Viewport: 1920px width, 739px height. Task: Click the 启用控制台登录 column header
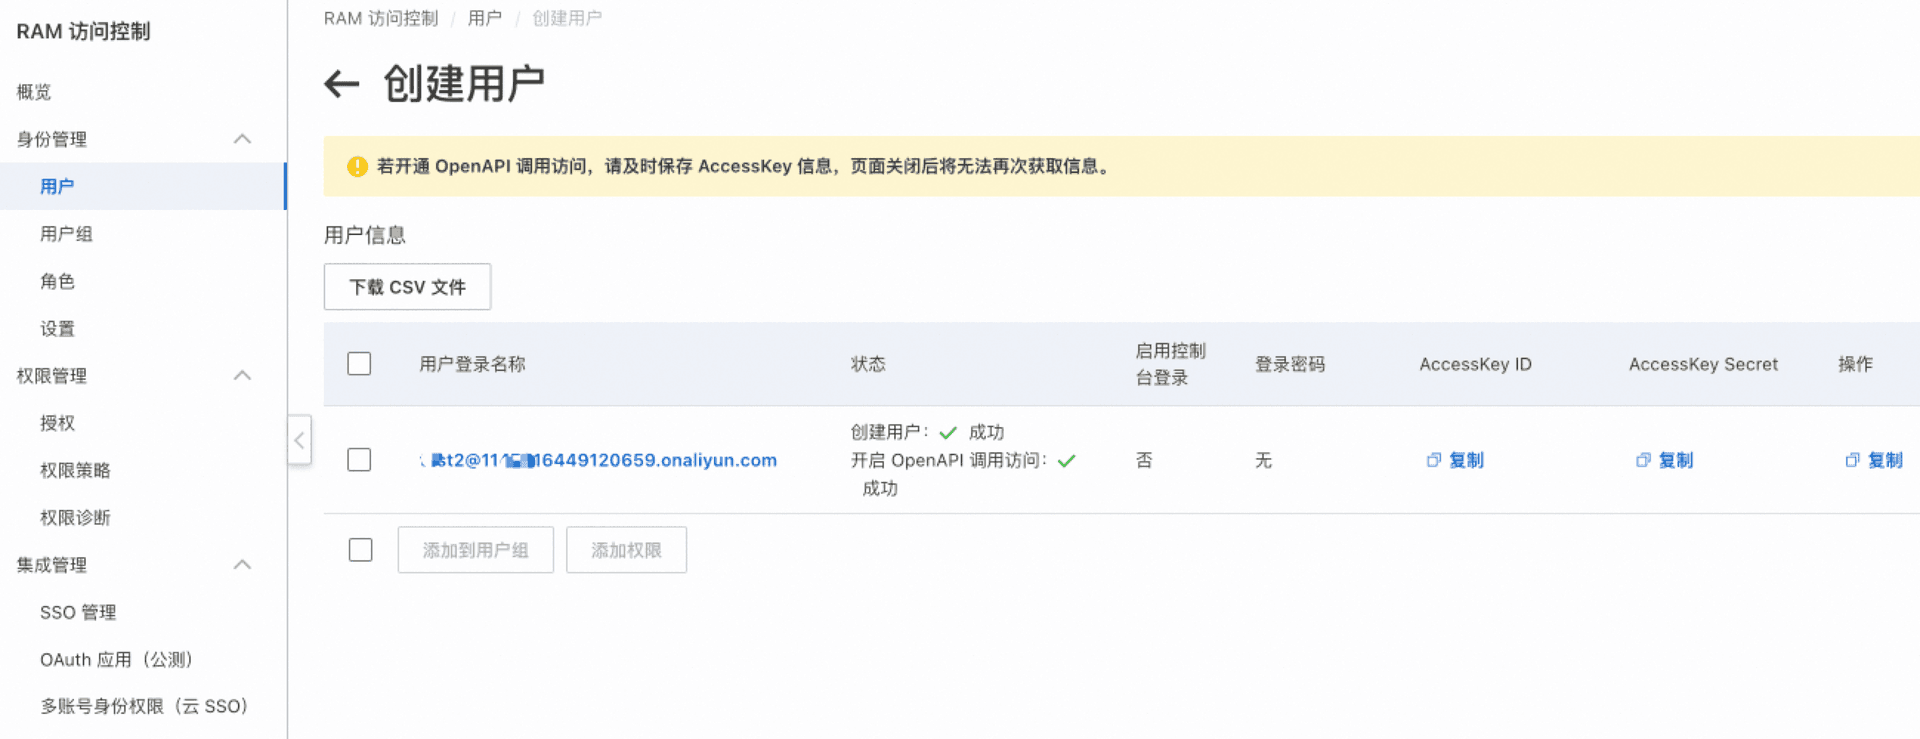click(x=1171, y=364)
